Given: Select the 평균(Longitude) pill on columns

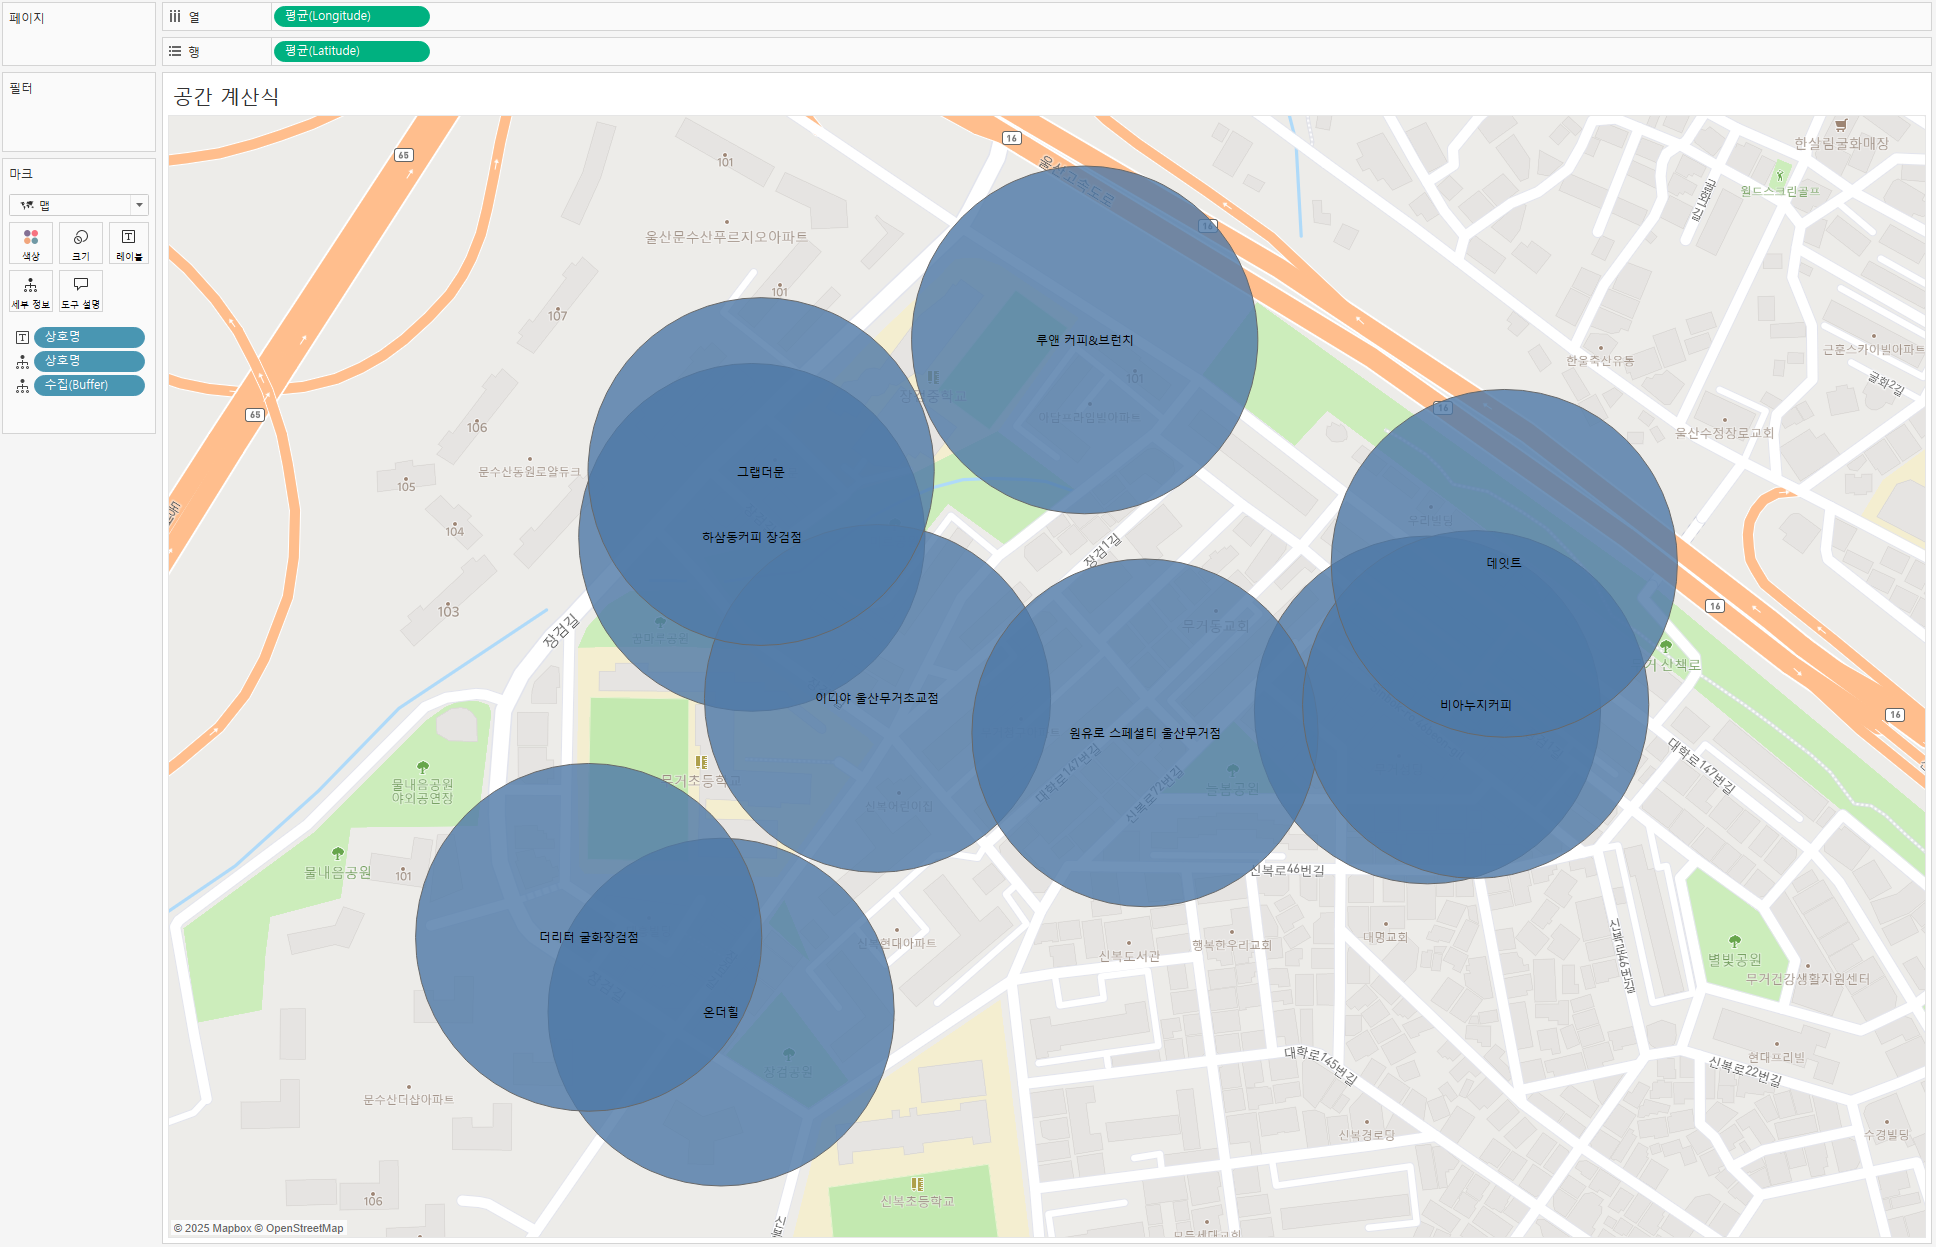Looking at the screenshot, I should click(x=350, y=16).
